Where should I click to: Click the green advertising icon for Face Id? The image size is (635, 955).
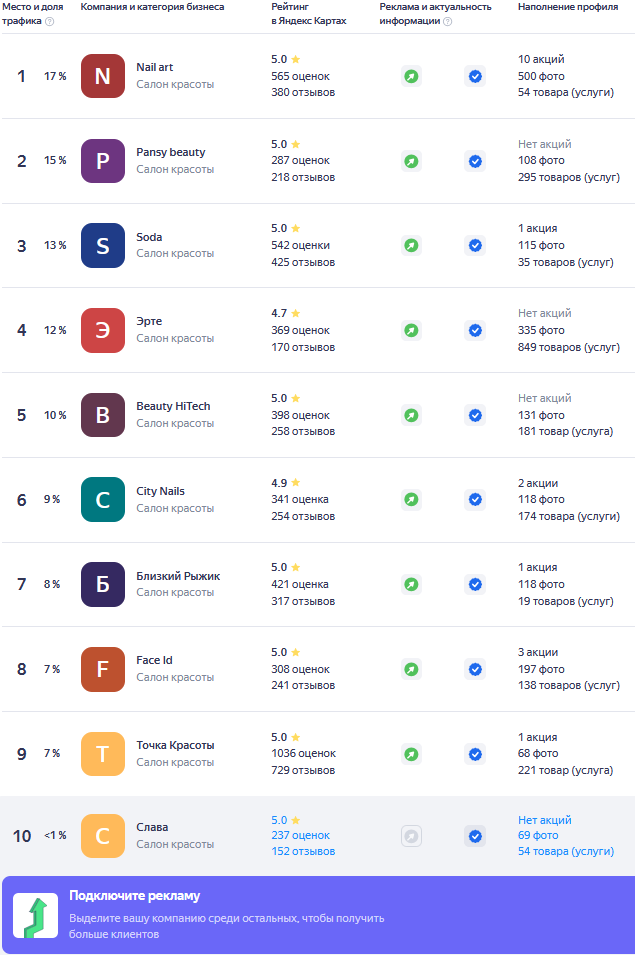pos(412,669)
